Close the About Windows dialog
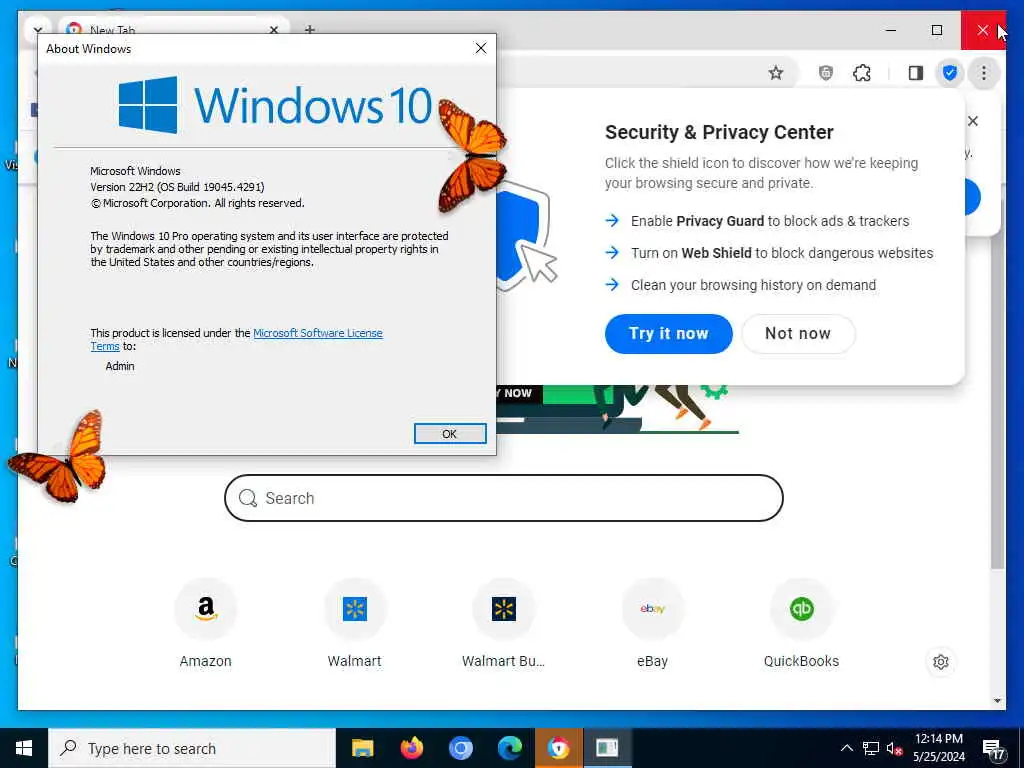1024x768 pixels. (481, 48)
